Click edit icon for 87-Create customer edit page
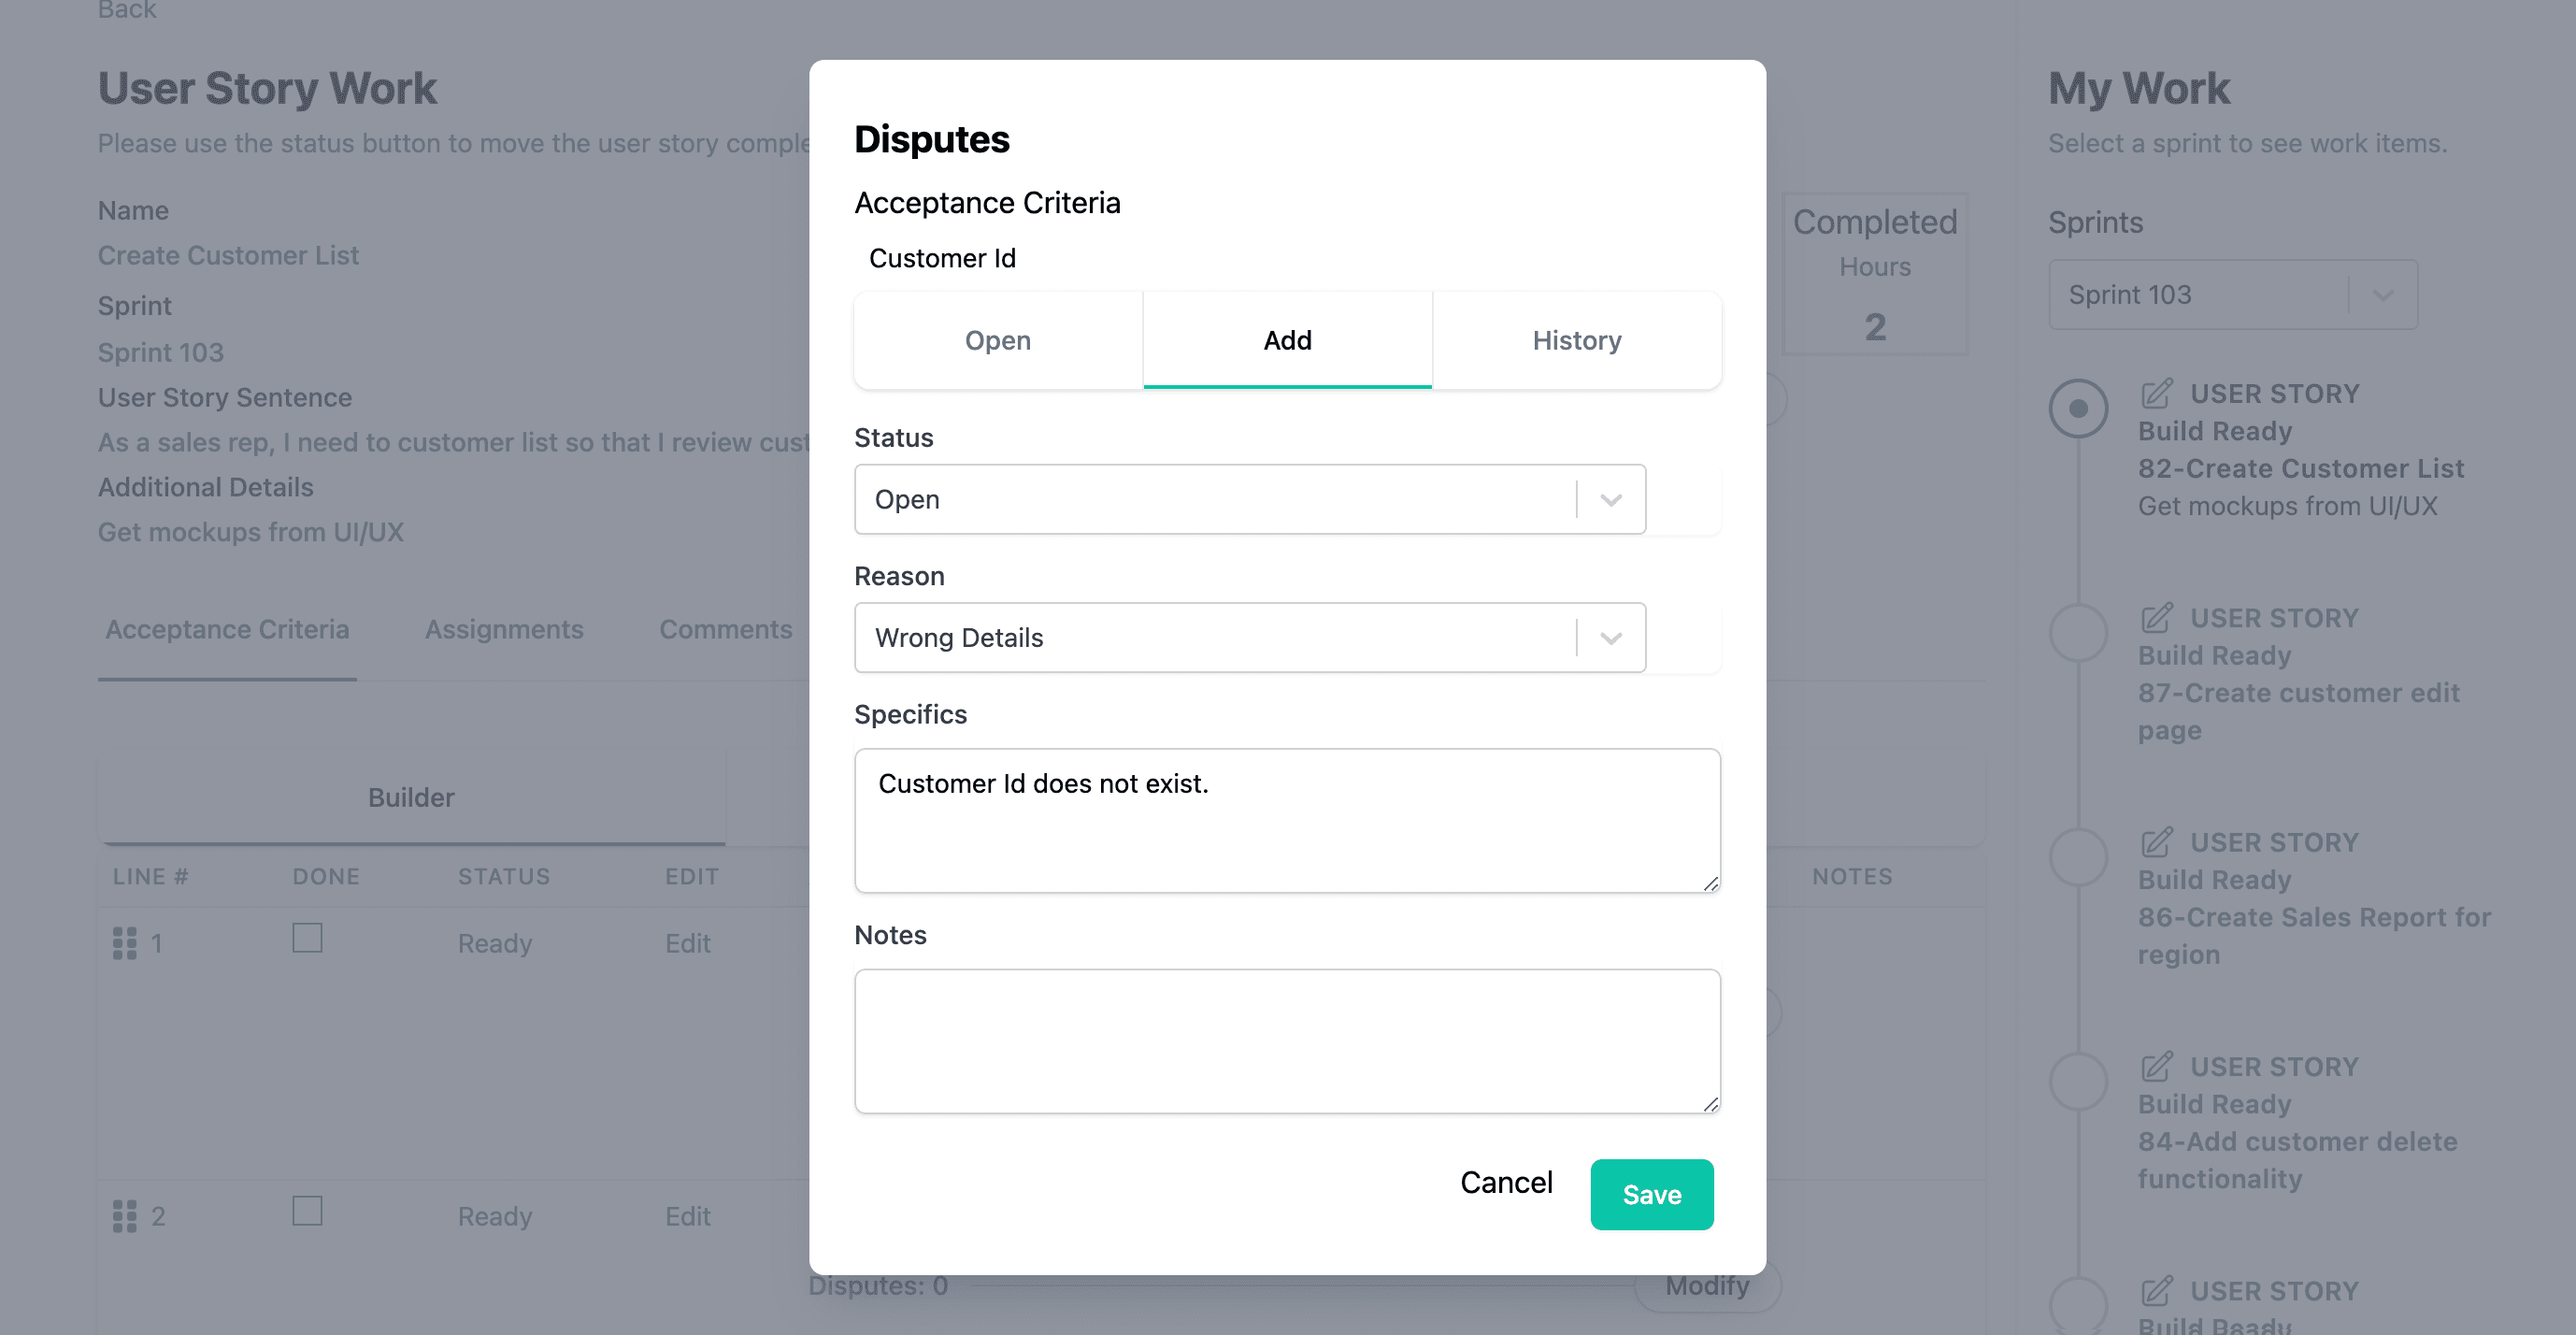Viewport: 2576px width, 1335px height. pyautogui.click(x=2156, y=618)
